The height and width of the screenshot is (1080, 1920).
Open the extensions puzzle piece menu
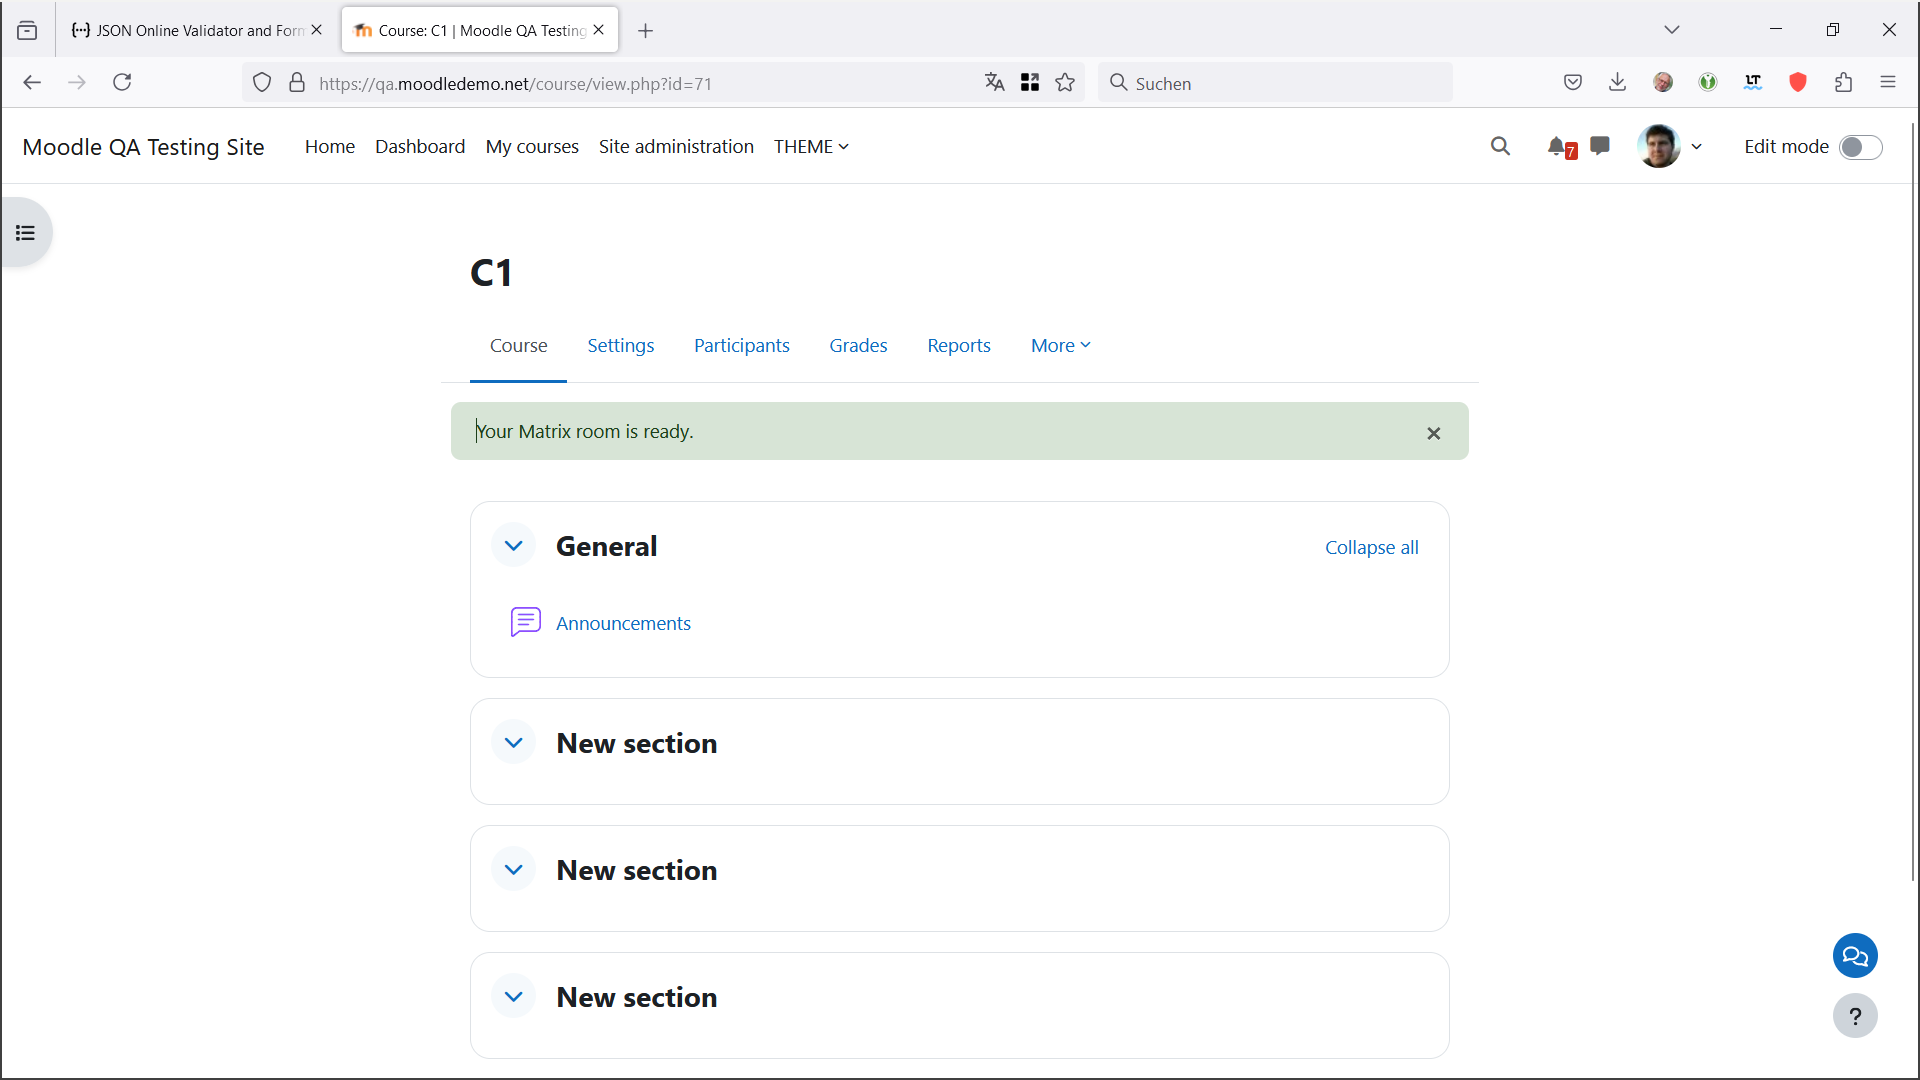coord(1843,82)
